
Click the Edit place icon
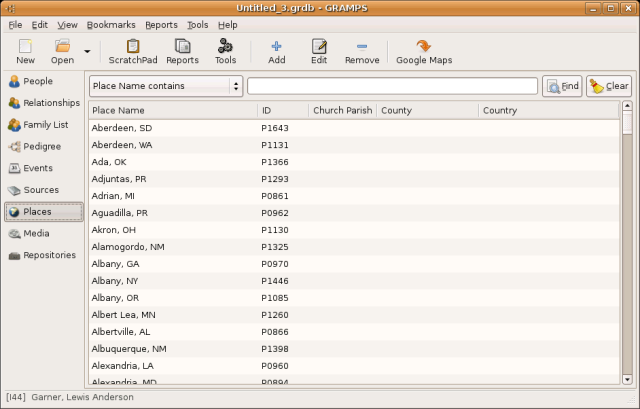tap(319, 51)
